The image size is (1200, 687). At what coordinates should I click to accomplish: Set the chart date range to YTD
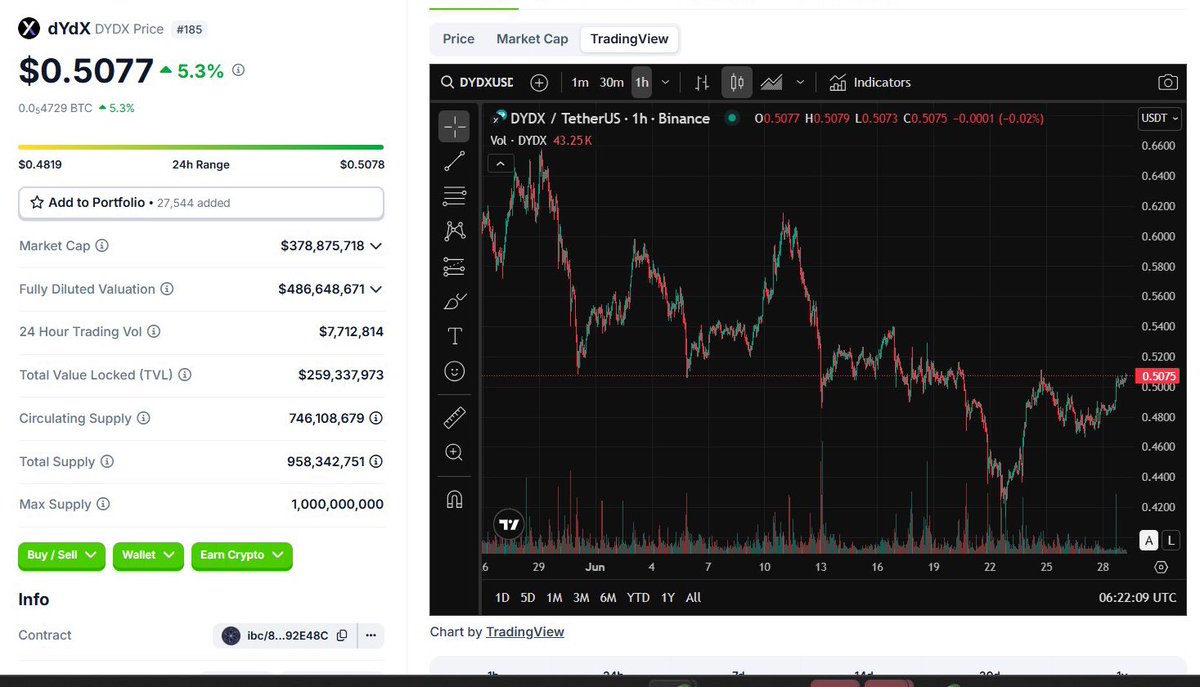point(638,598)
